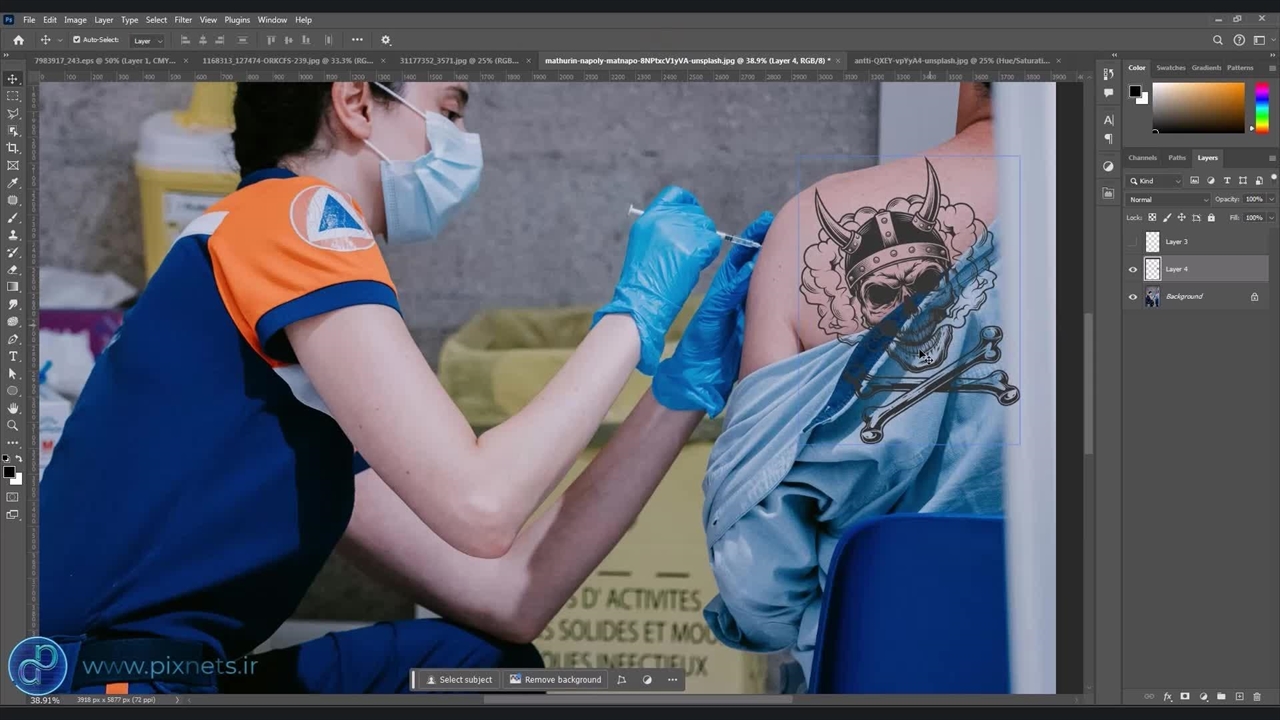Click the Home icon in options bar

tap(18, 40)
